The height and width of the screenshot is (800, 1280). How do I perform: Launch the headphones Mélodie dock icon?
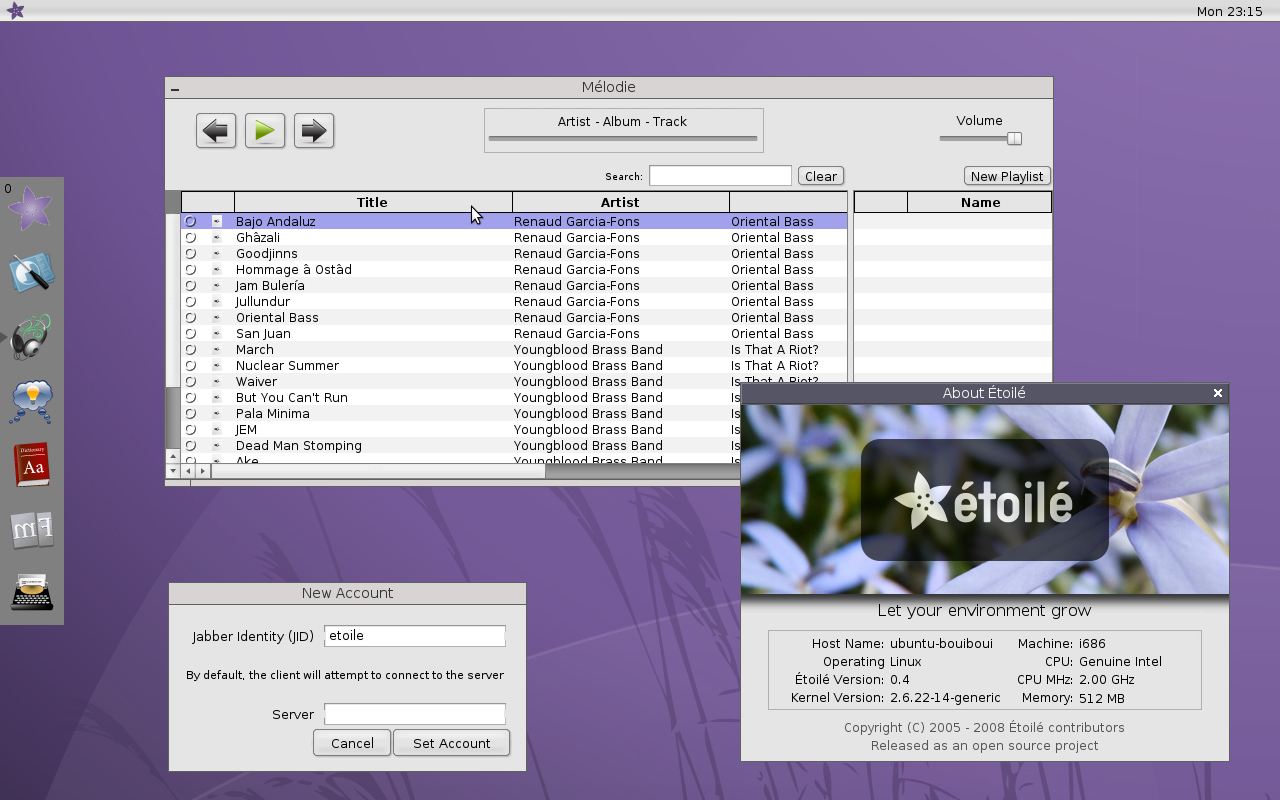tap(31, 337)
